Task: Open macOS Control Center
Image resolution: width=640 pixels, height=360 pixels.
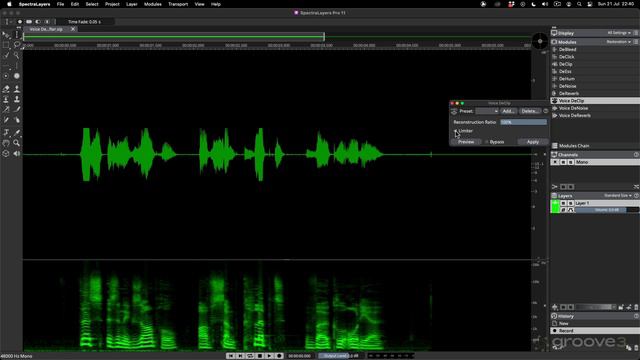Action: (589, 4)
